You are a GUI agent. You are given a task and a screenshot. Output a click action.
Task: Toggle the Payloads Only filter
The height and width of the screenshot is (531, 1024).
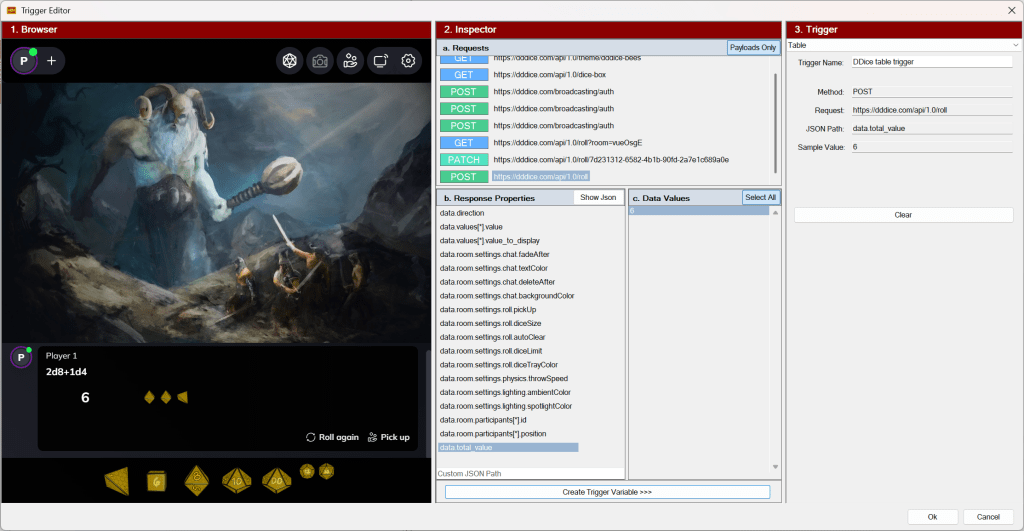752,47
